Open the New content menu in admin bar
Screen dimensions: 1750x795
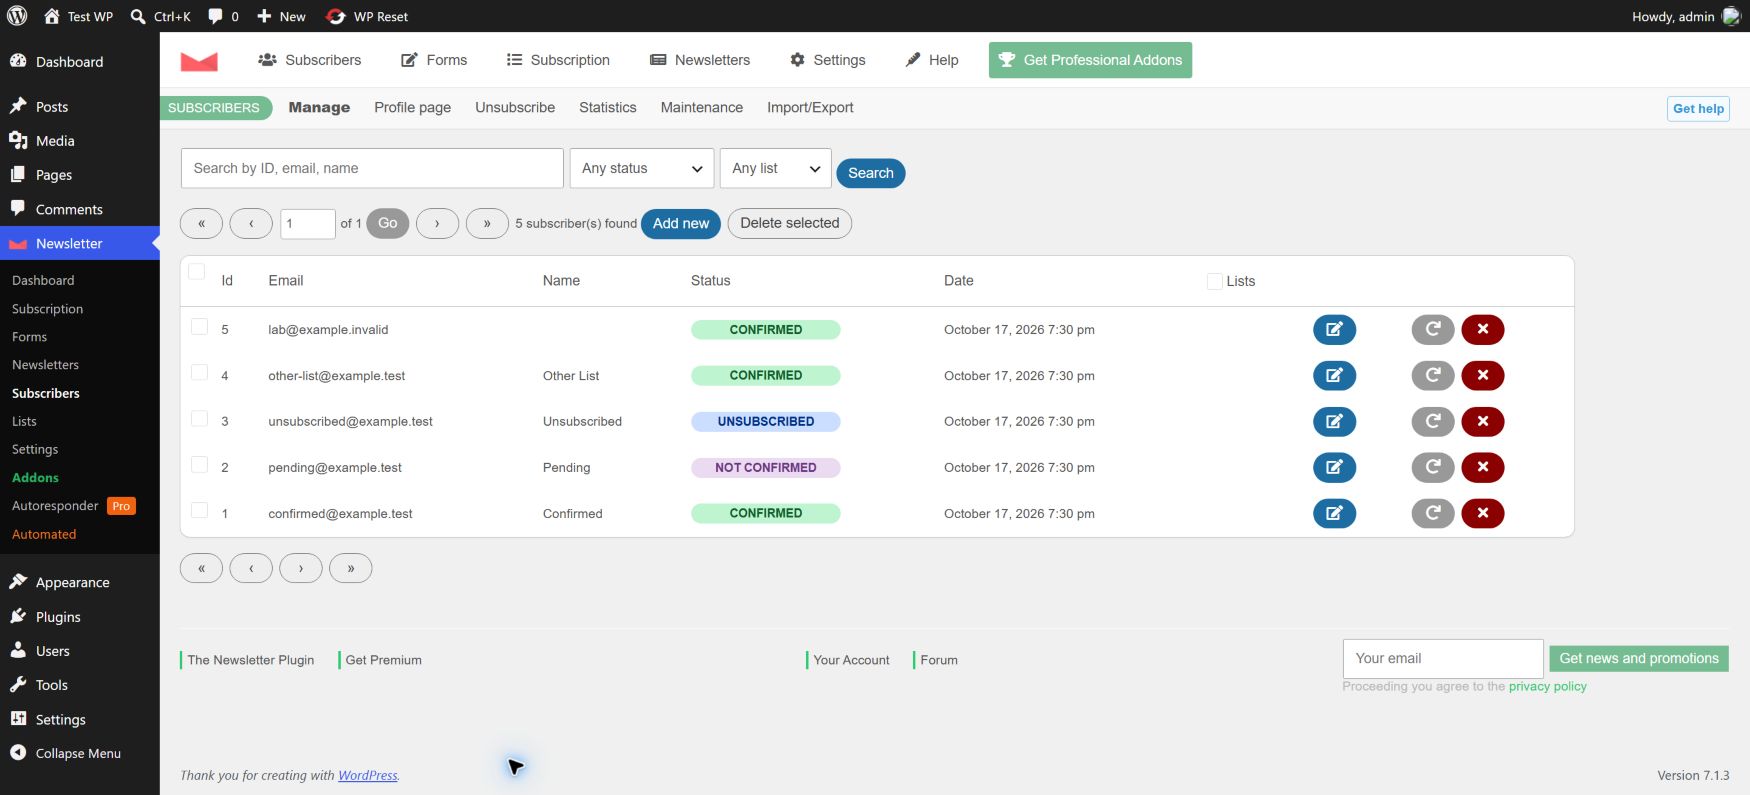coord(281,16)
